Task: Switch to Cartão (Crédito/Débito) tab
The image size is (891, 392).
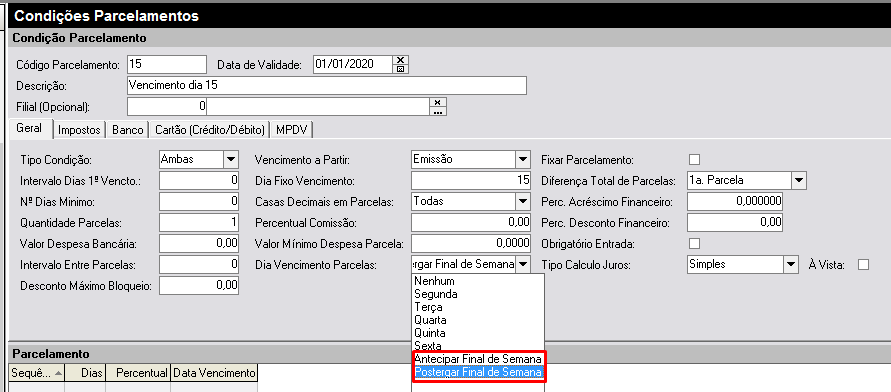Action: (x=210, y=130)
